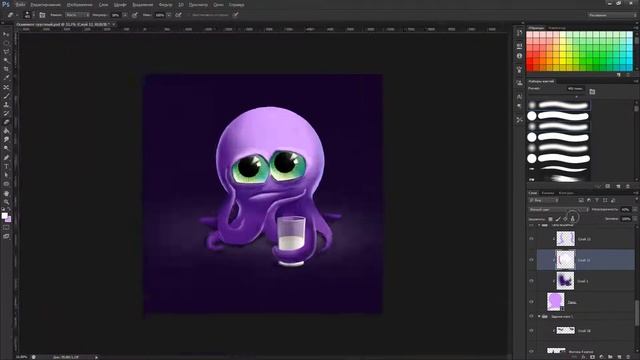Image resolution: width=640 pixels, height=360 pixels.
Task: Collapse the second layer group triangle
Action: [x=539, y=316]
